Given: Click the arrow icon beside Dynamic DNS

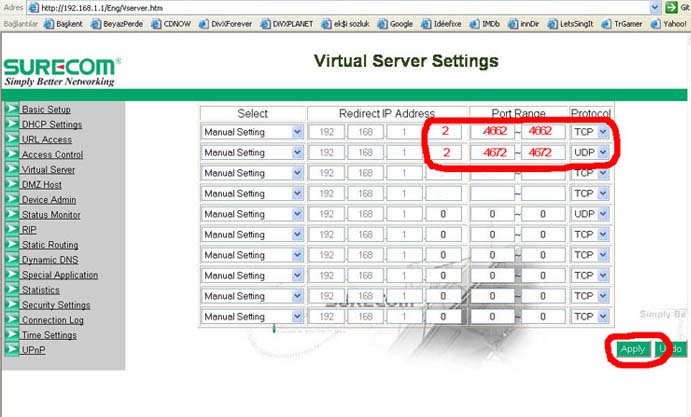Looking at the screenshot, I should click(12, 259).
